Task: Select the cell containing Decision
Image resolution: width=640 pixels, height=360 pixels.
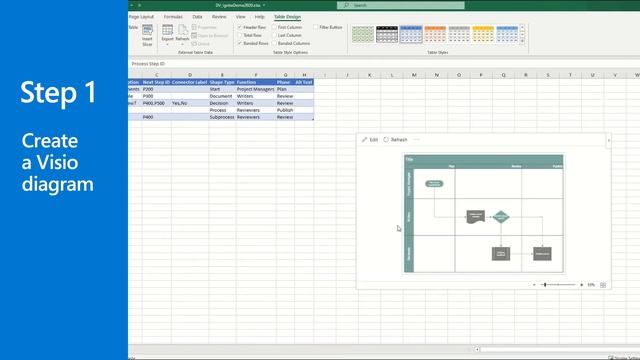Action: coord(222,103)
